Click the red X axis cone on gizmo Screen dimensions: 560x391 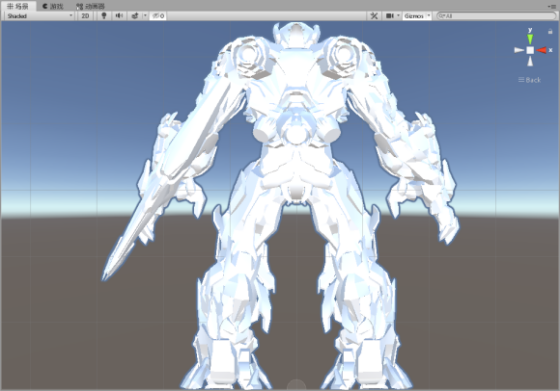click(542, 50)
